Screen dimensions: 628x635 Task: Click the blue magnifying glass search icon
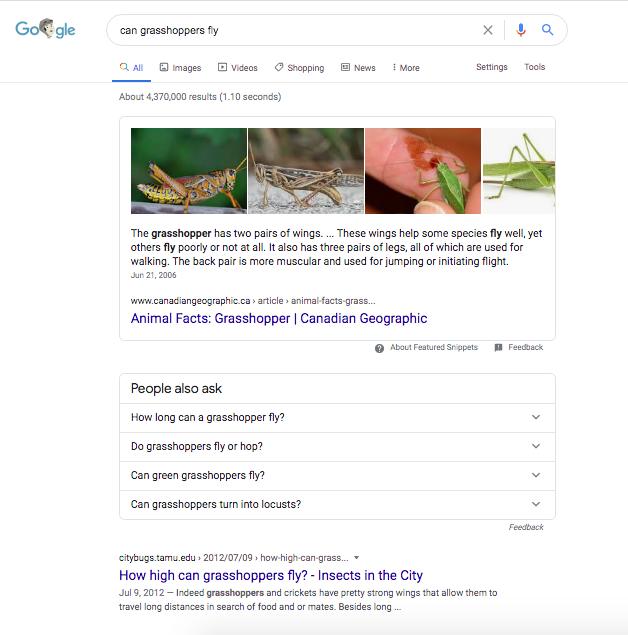point(547,30)
